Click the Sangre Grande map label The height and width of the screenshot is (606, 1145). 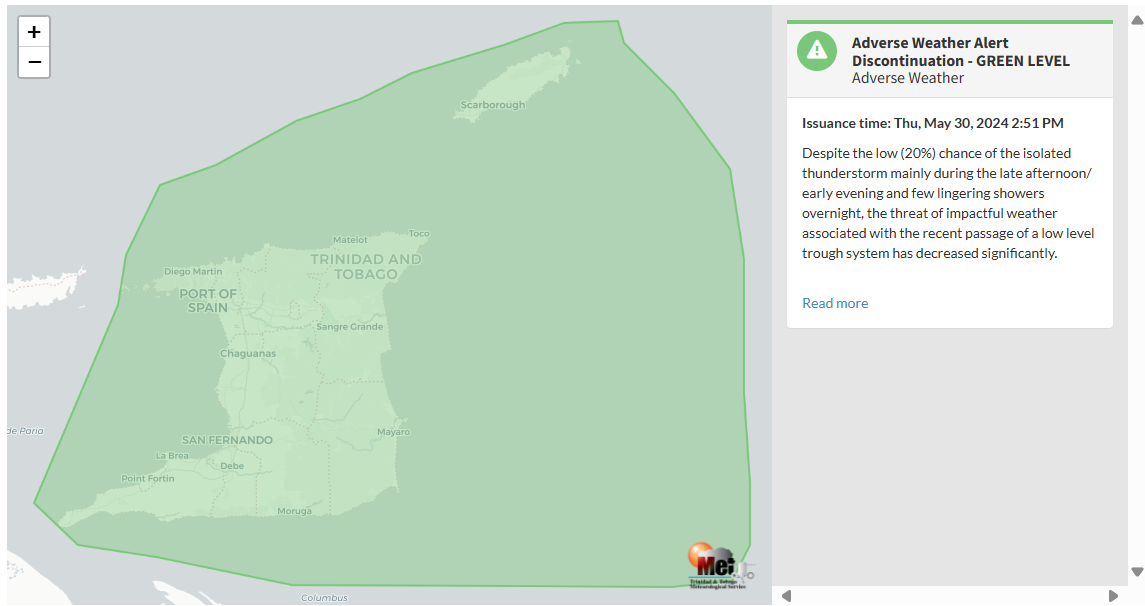(349, 326)
